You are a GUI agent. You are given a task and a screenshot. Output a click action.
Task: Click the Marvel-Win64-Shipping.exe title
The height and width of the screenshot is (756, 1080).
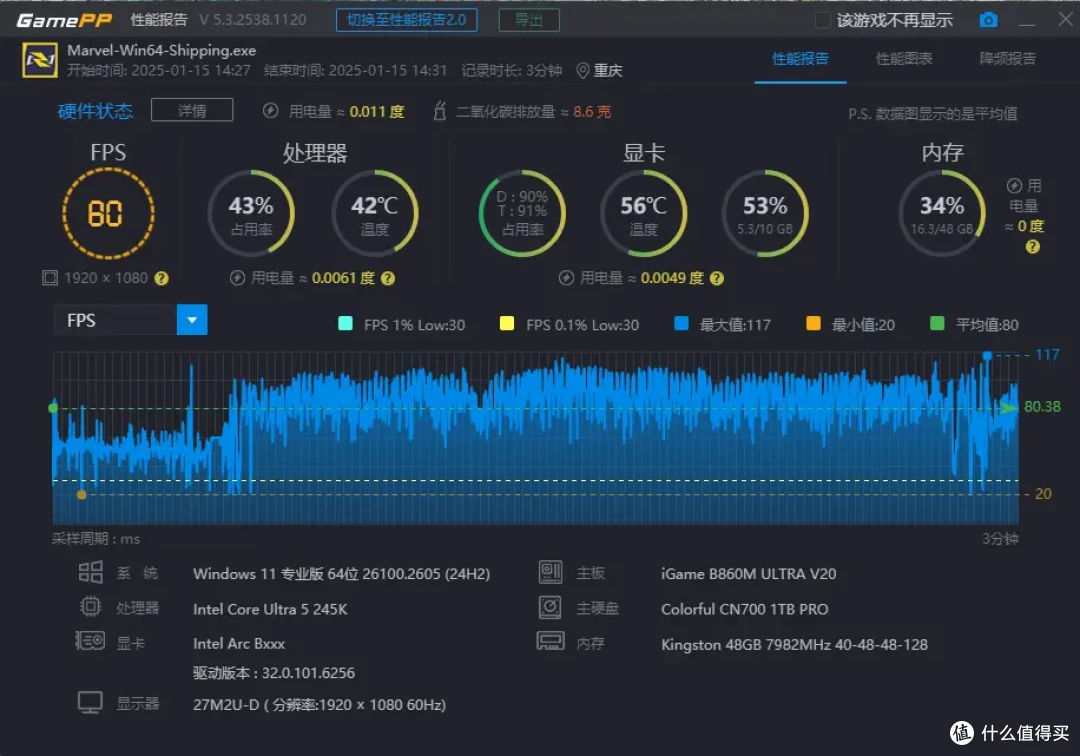(x=162, y=50)
